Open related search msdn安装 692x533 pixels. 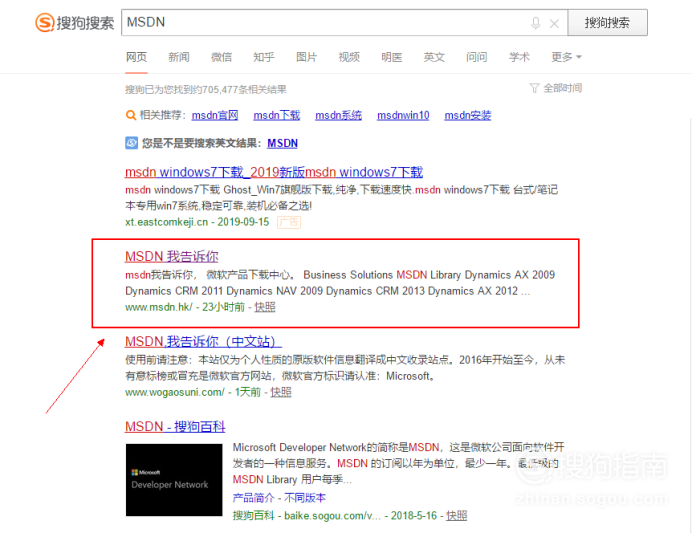point(468,116)
